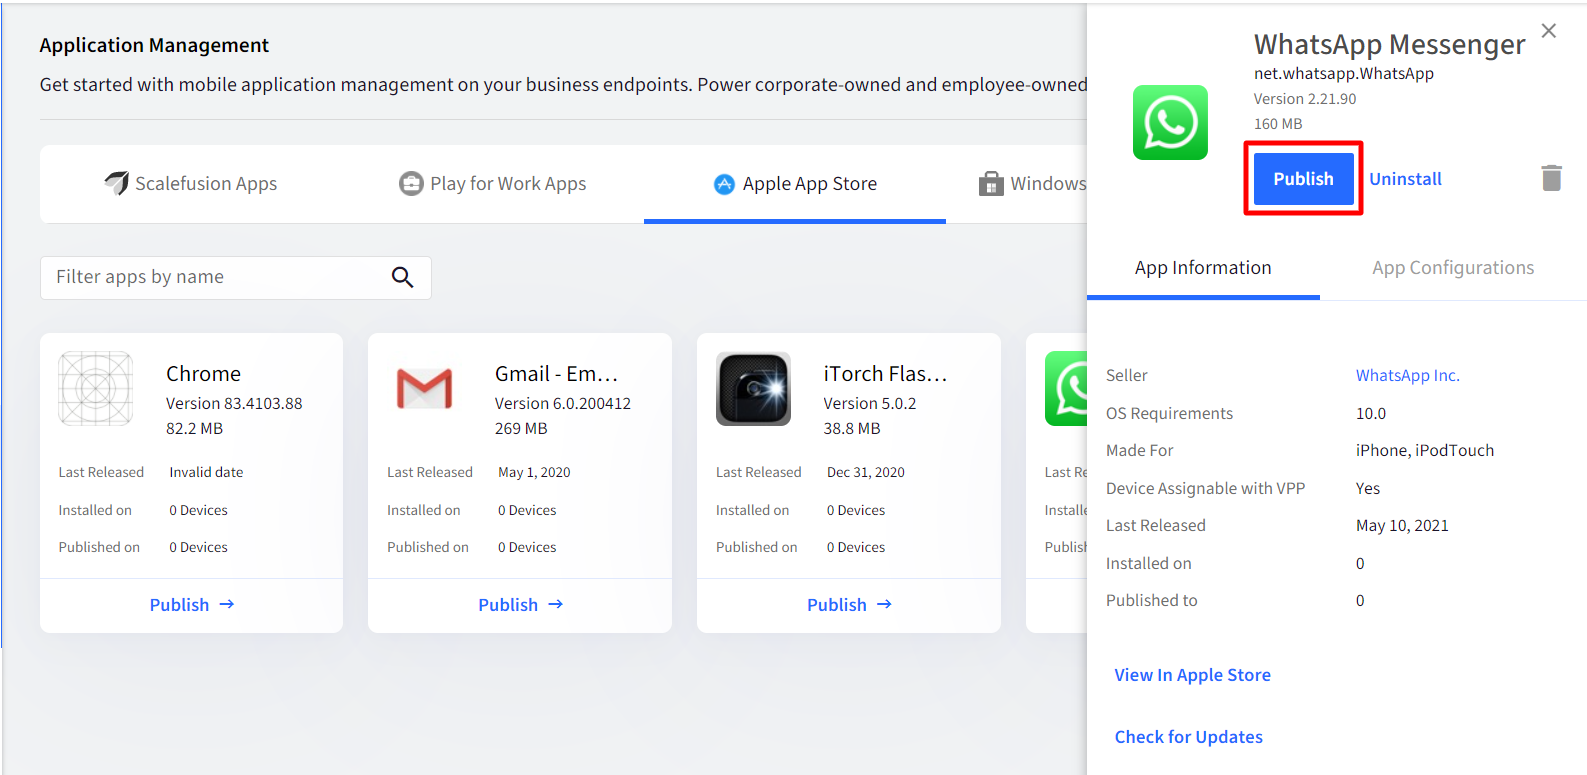Click the blue Publish button for WhatsApp
The width and height of the screenshot is (1587, 775).
point(1303,178)
